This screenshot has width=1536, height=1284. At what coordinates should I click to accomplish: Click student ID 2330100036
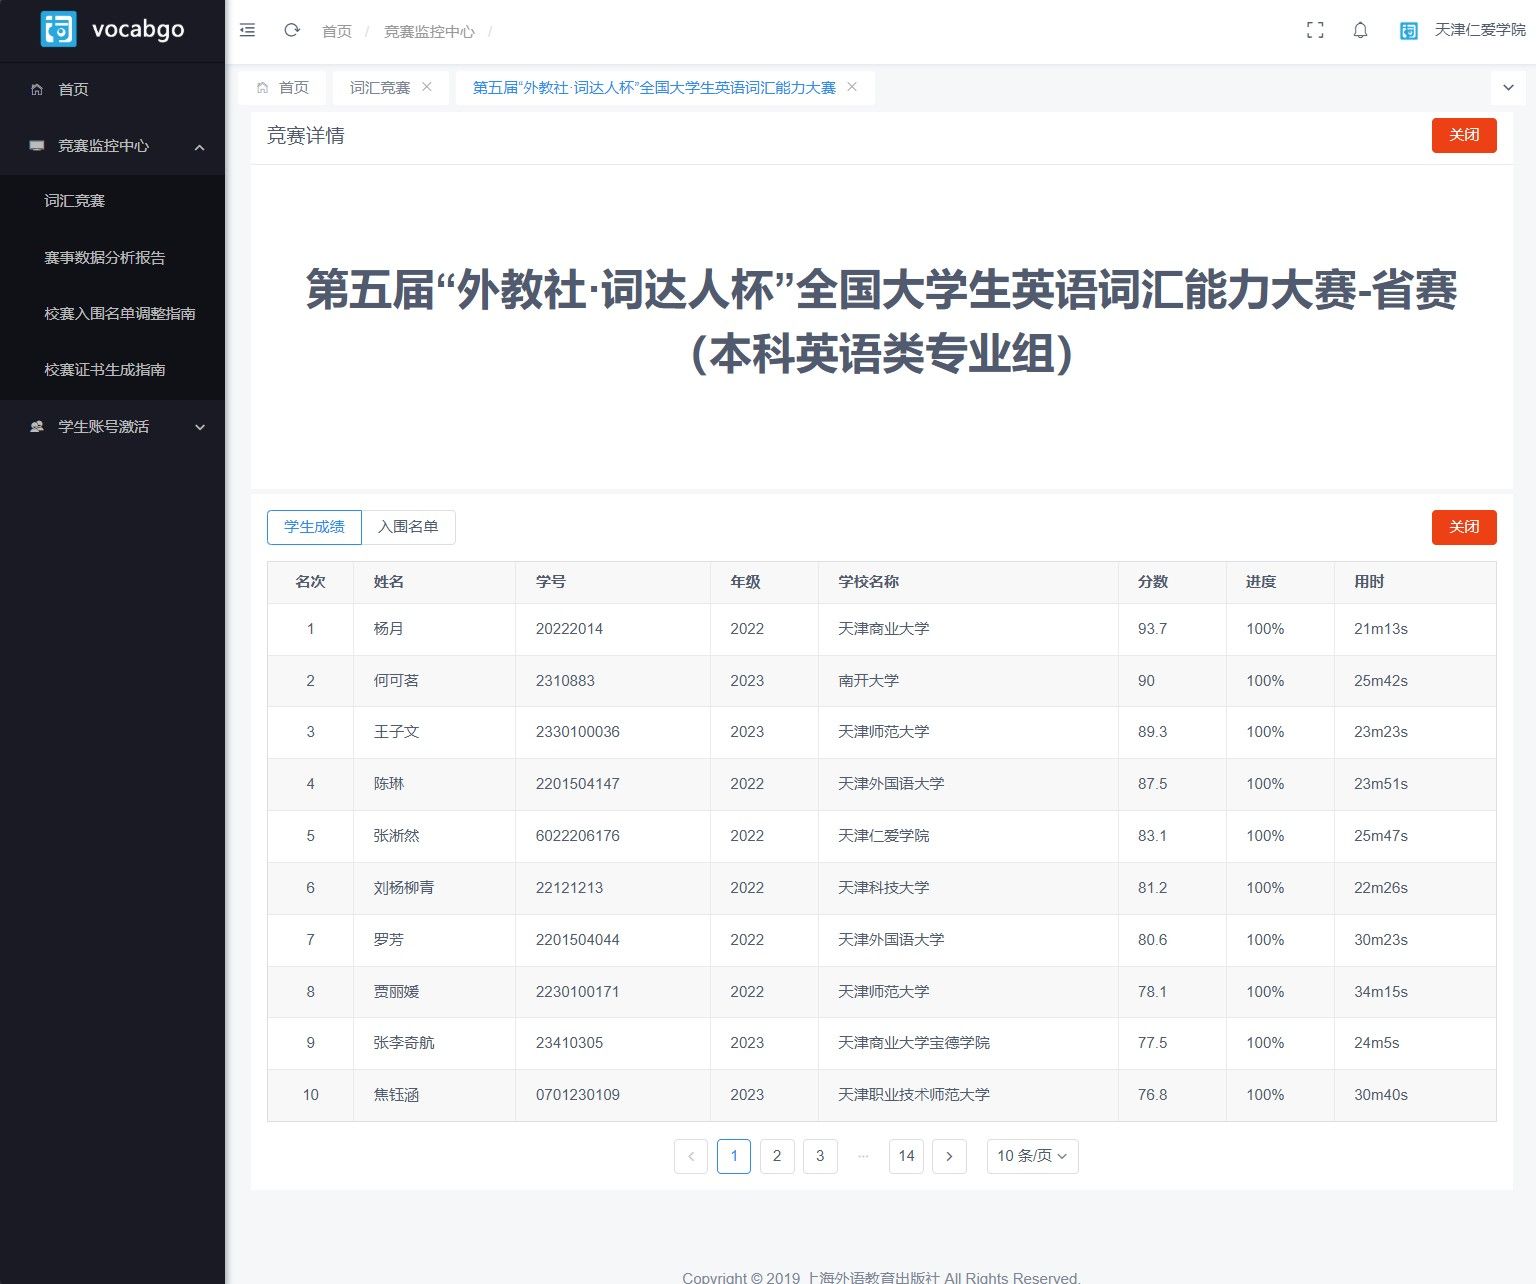[578, 732]
